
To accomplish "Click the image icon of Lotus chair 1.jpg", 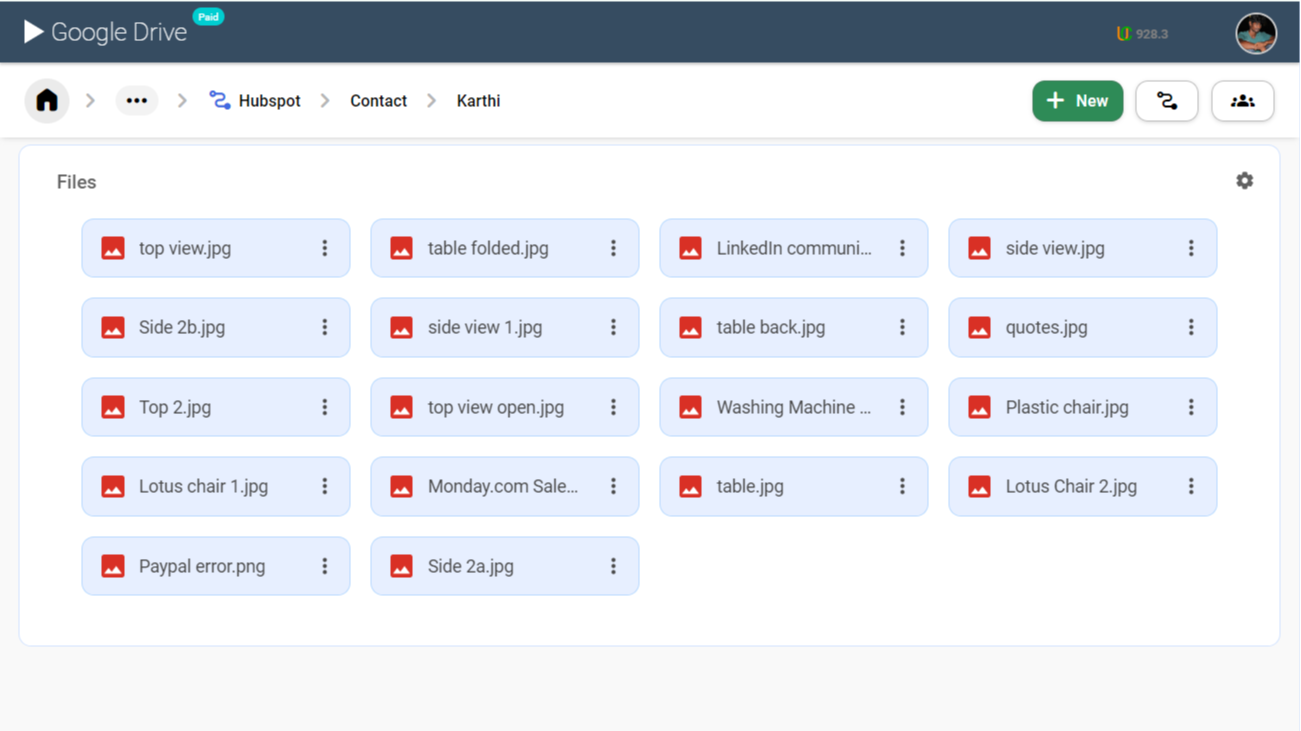I will coord(113,486).
